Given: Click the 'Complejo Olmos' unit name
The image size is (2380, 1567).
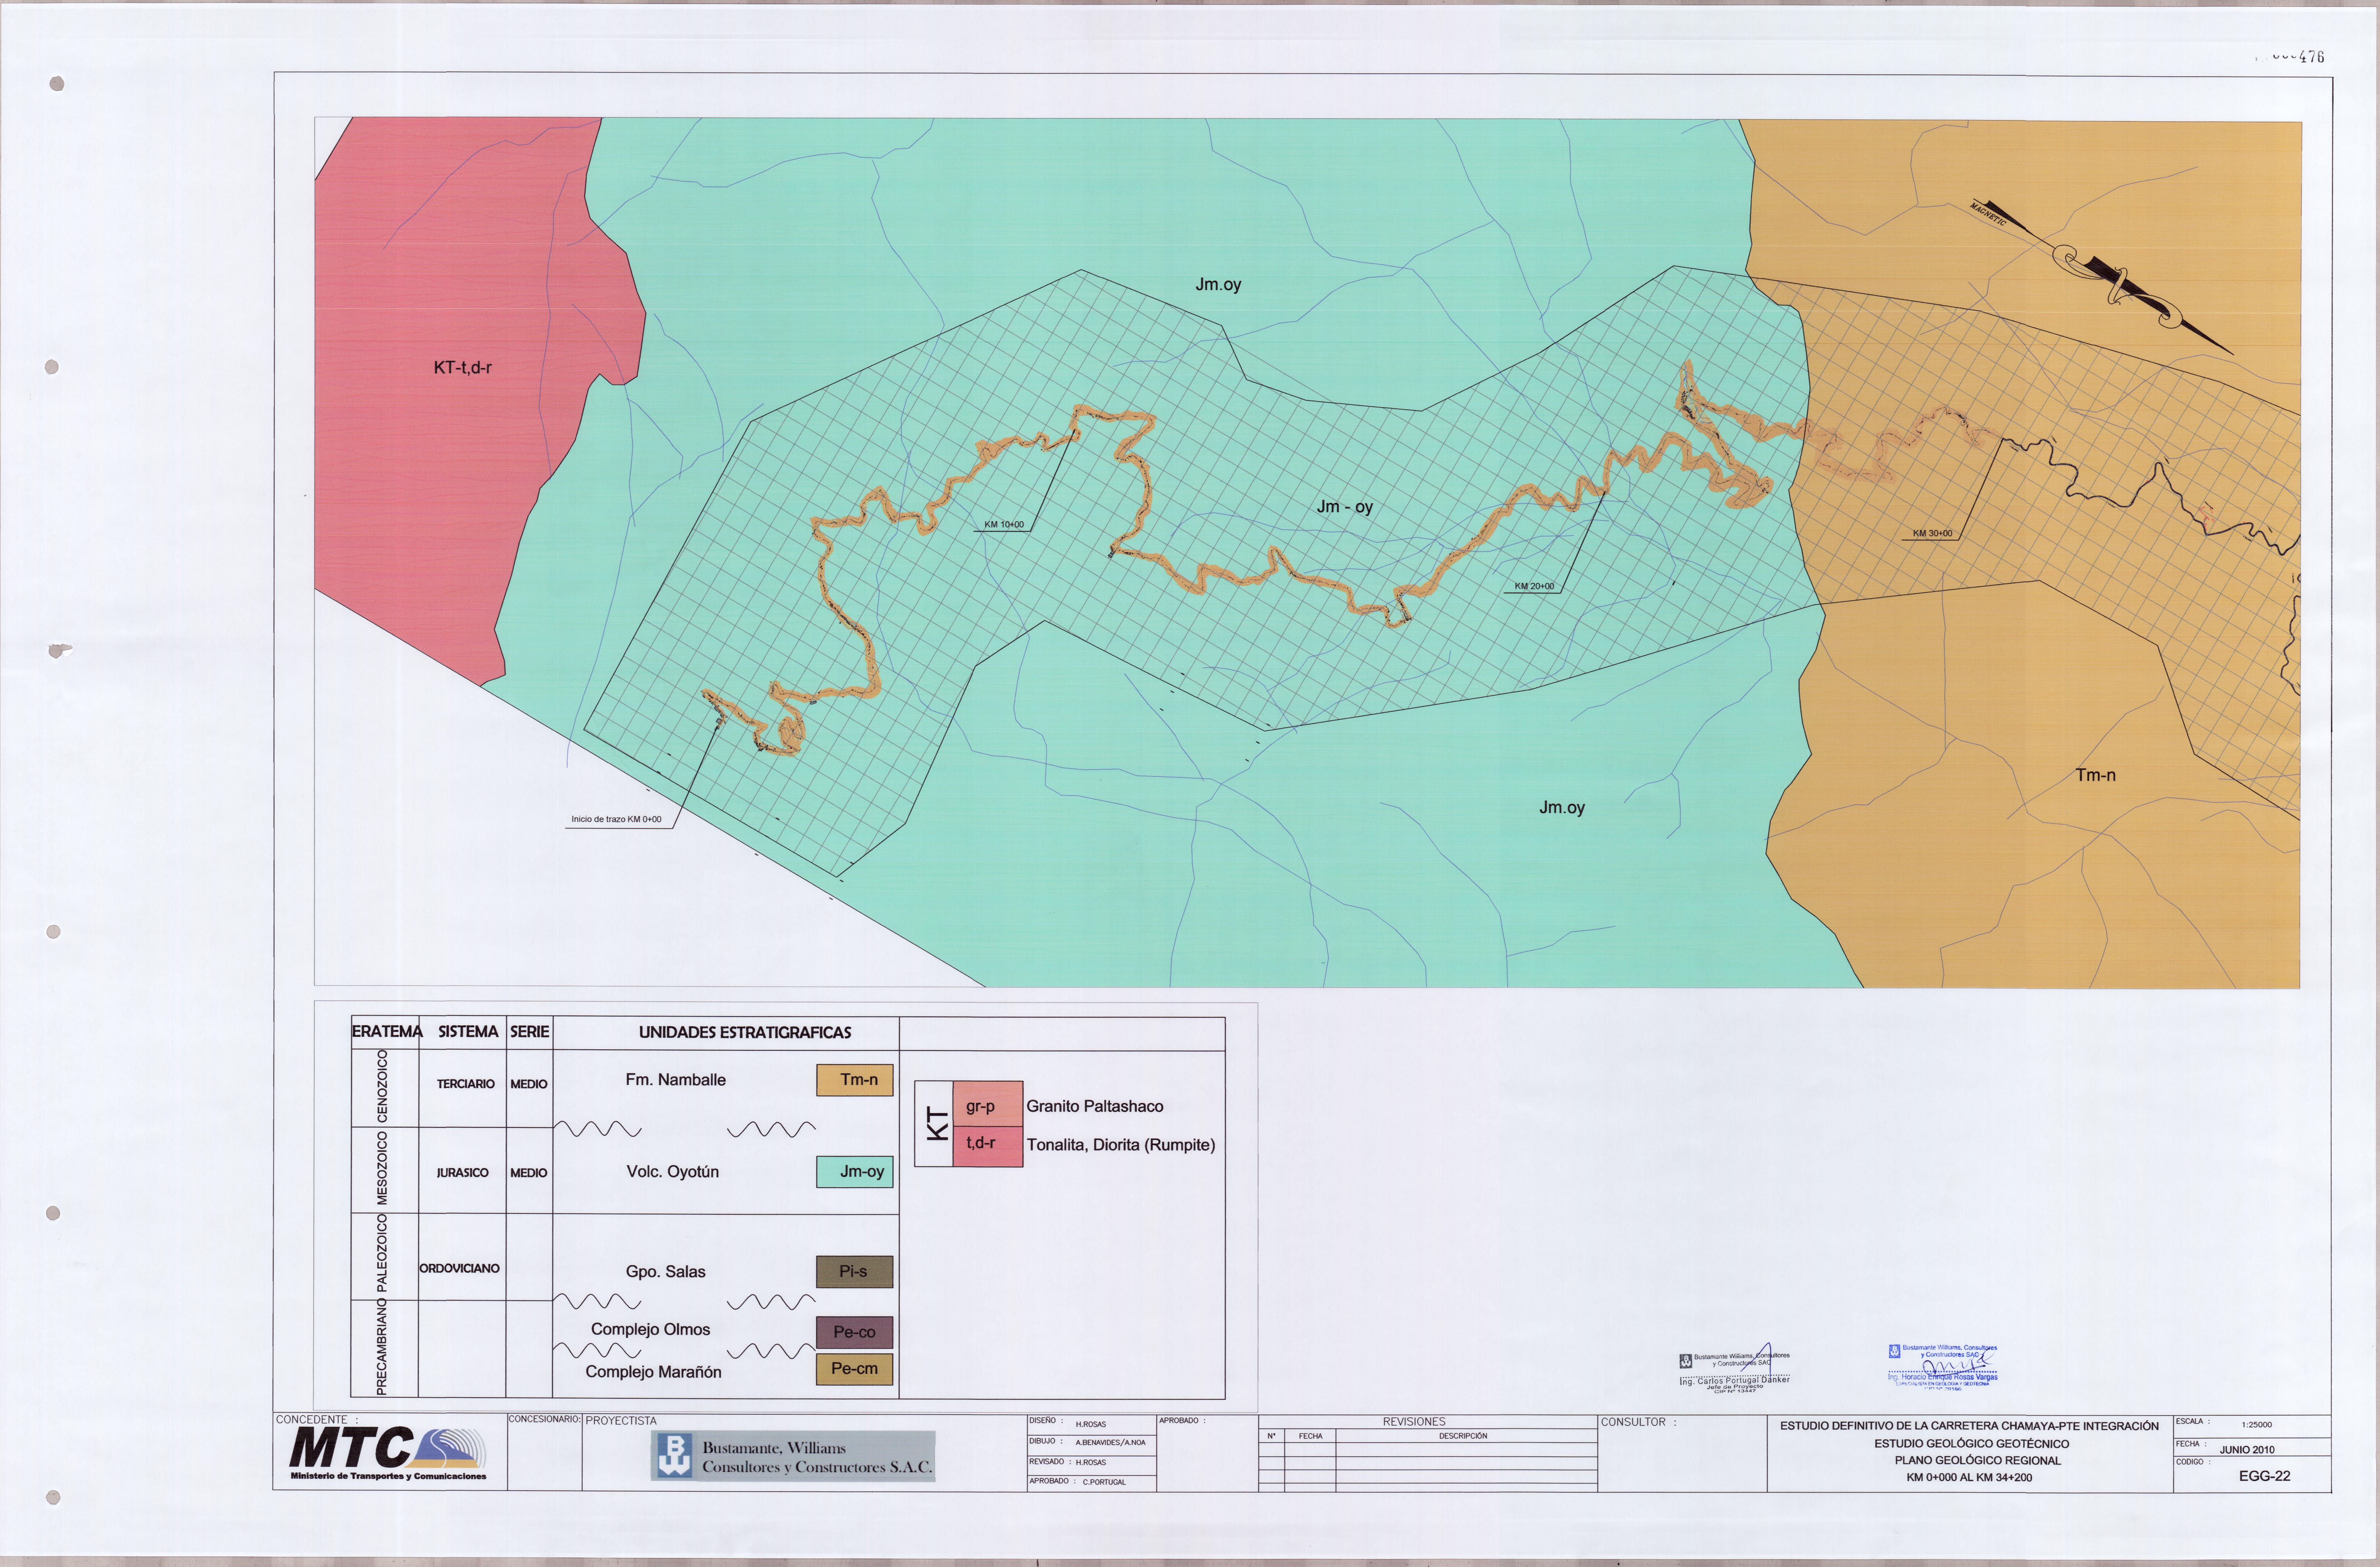Looking at the screenshot, I should (x=651, y=1330).
